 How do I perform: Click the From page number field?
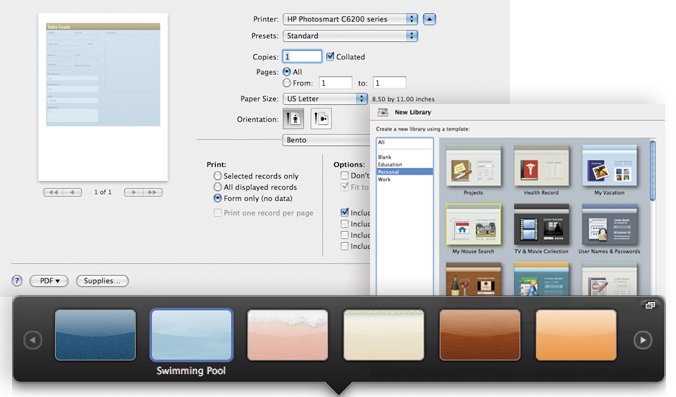click(x=335, y=83)
